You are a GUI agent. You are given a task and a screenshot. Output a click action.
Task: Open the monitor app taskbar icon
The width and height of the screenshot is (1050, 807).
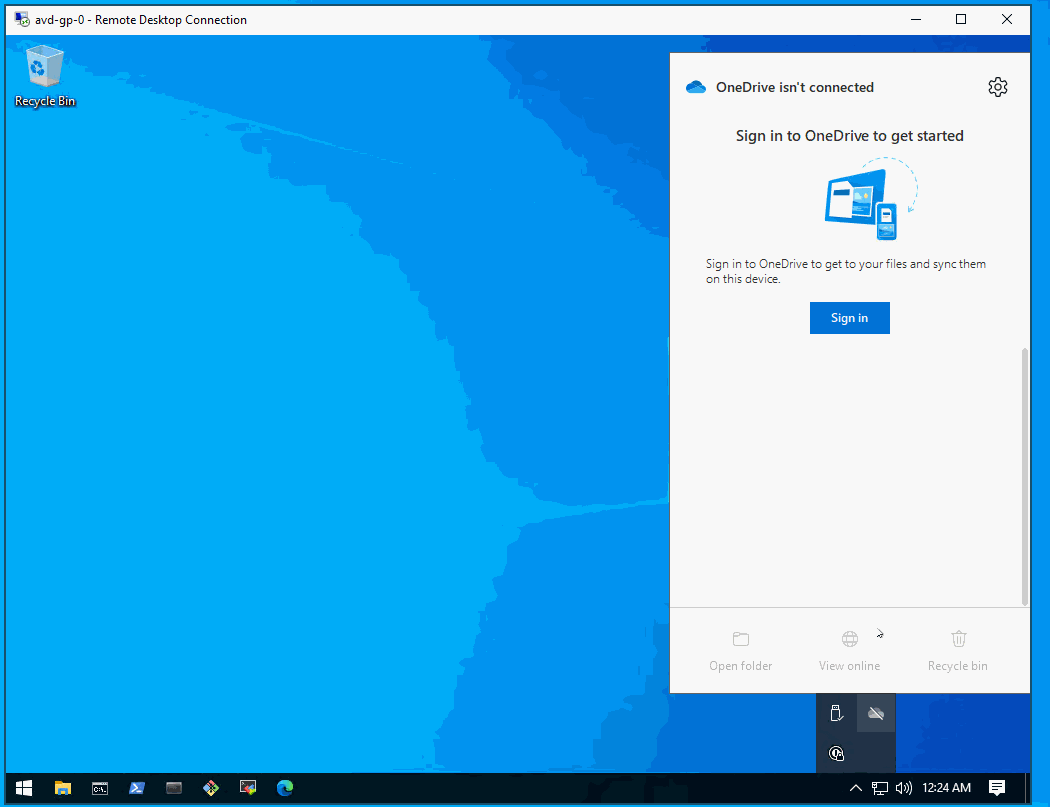248,788
